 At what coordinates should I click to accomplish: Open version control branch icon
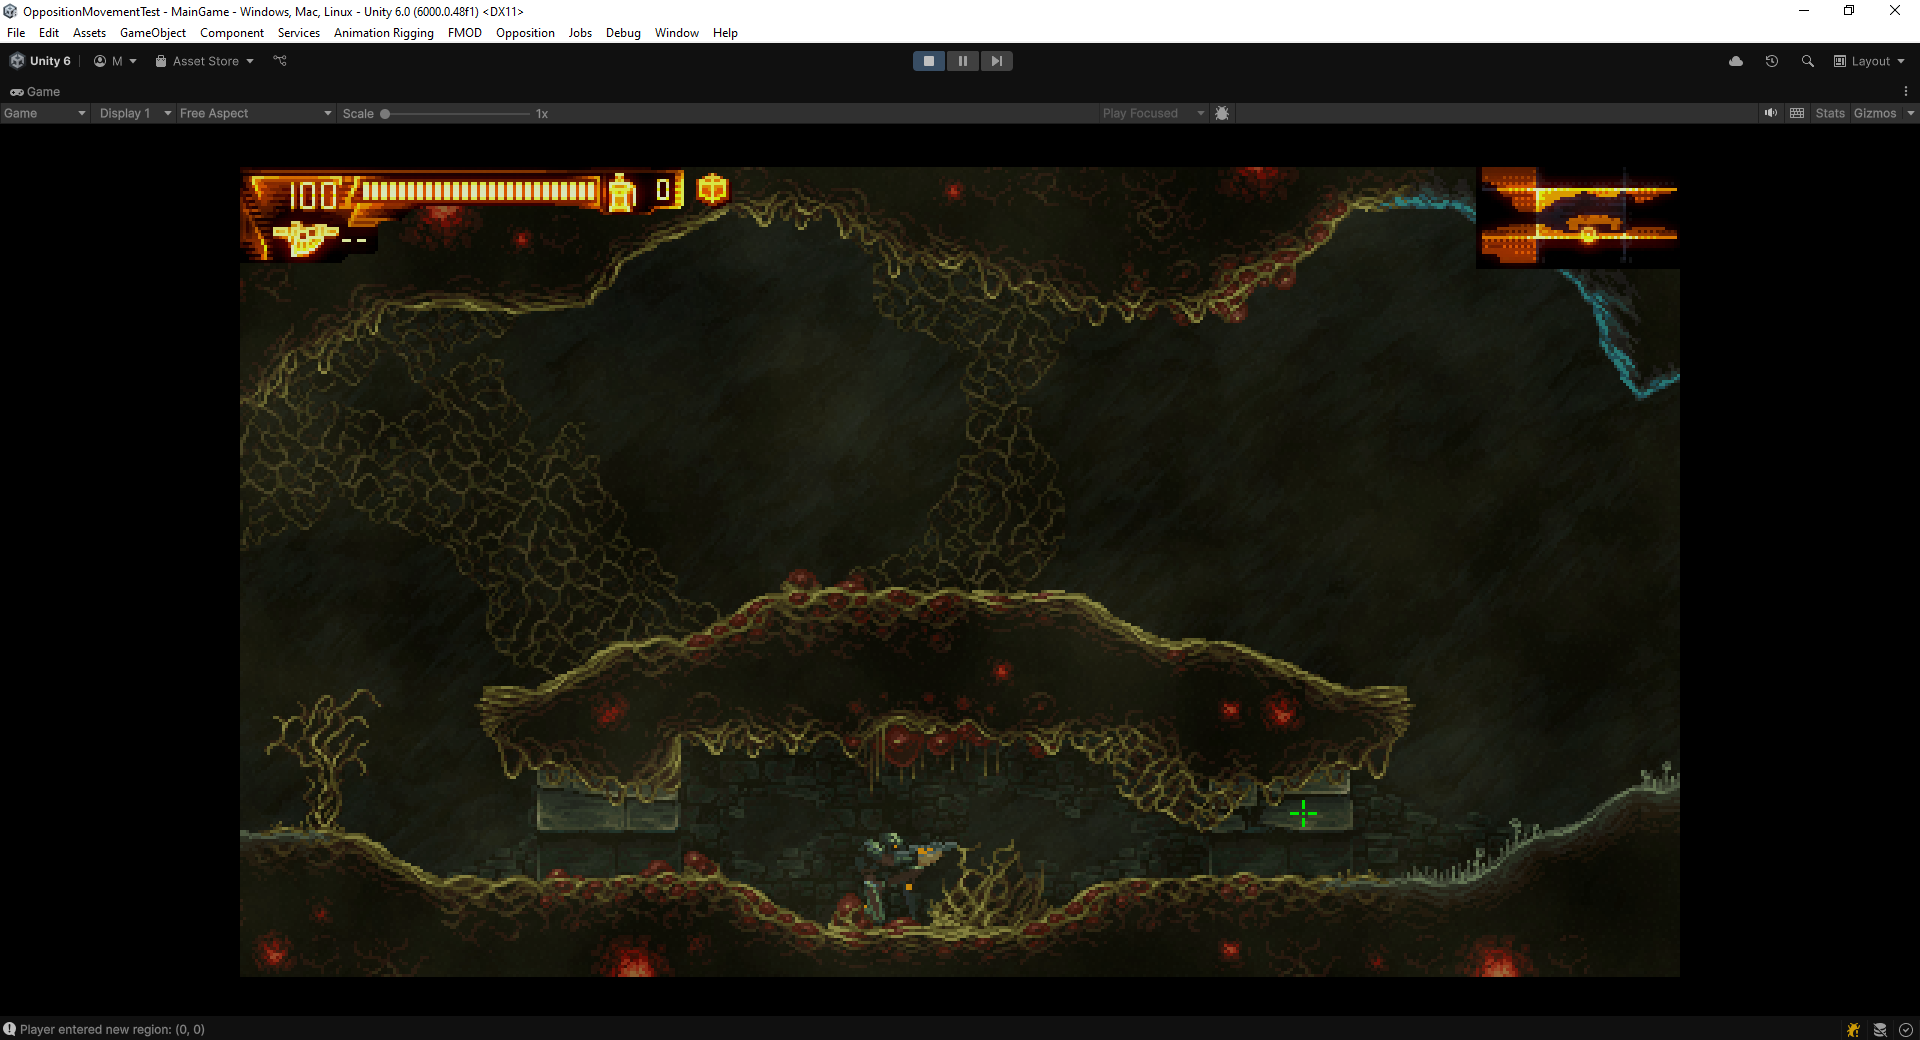tap(280, 61)
